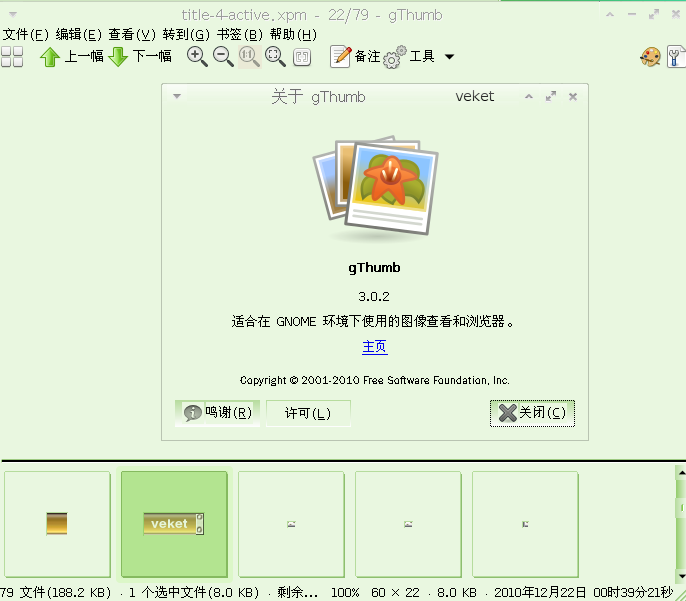Open the file properties wrench icon
The width and height of the screenshot is (686, 601).
676,56
